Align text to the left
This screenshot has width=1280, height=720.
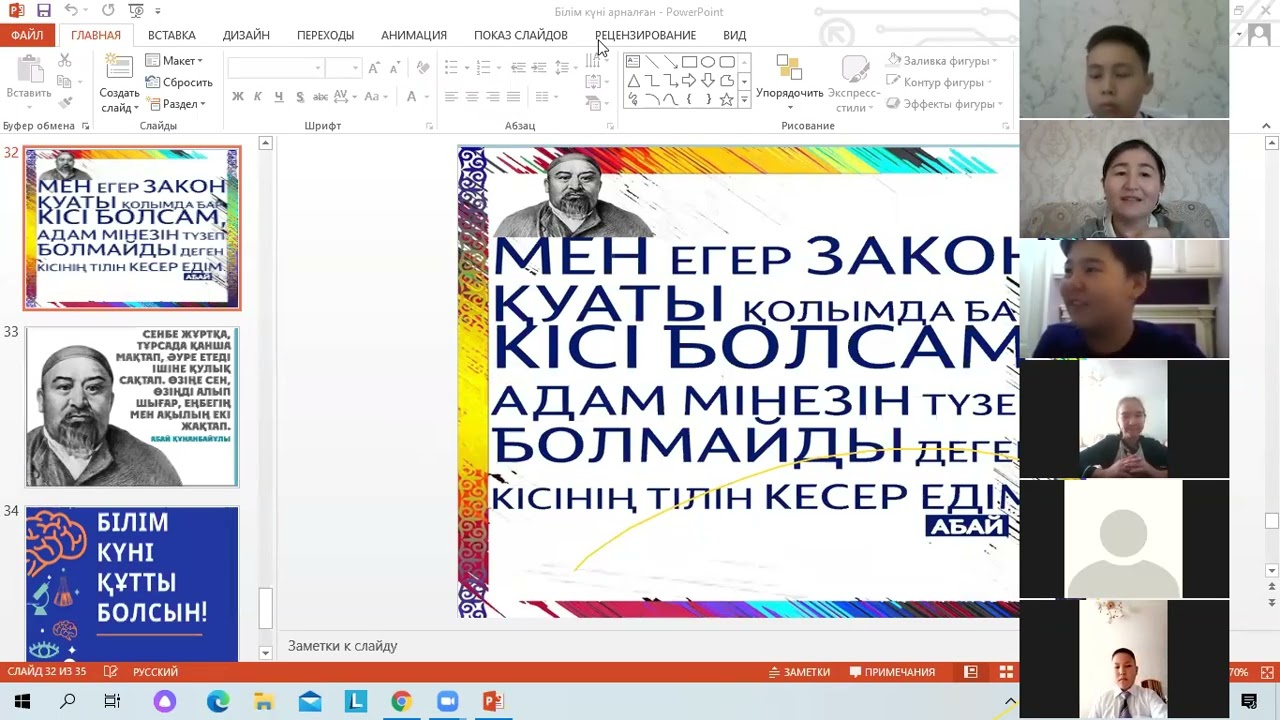click(451, 97)
